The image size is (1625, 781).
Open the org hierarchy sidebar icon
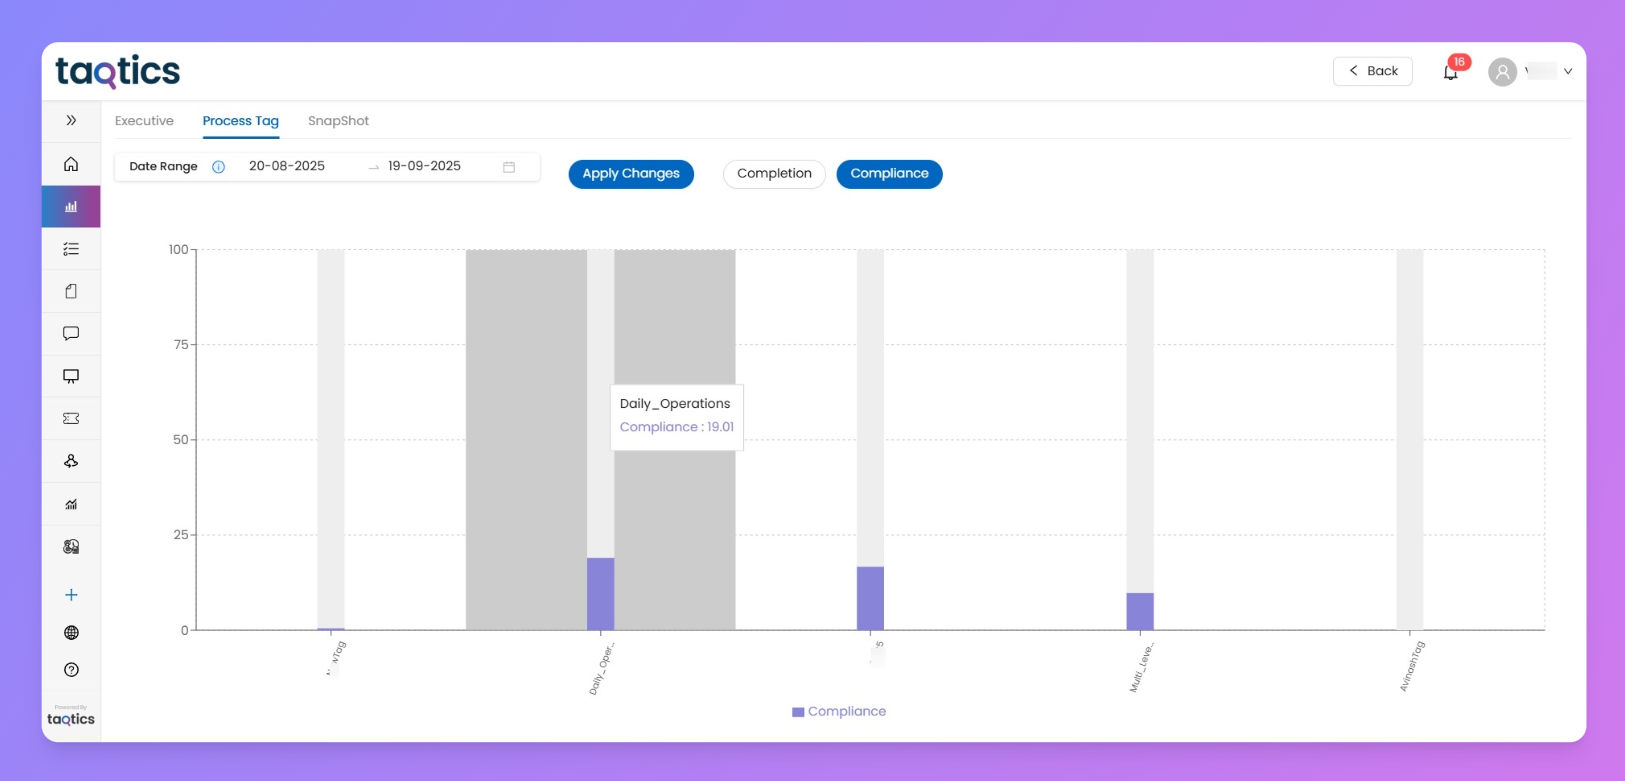click(71, 461)
